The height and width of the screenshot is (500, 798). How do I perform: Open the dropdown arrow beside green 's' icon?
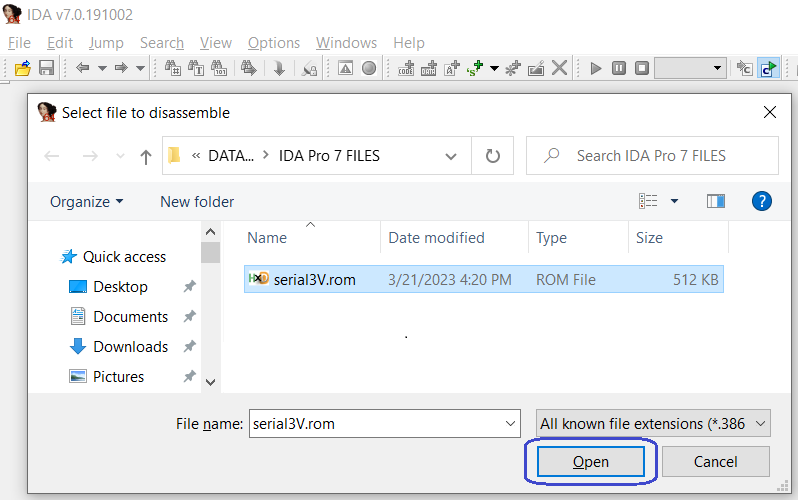[494, 68]
